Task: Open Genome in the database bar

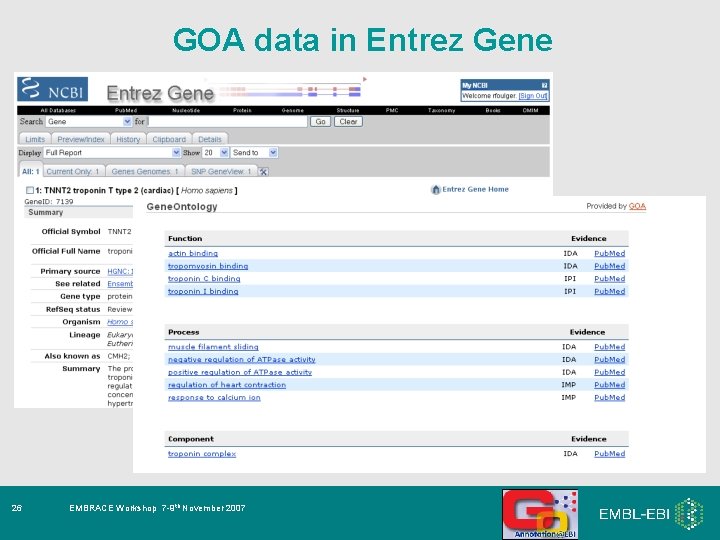Action: coord(292,110)
